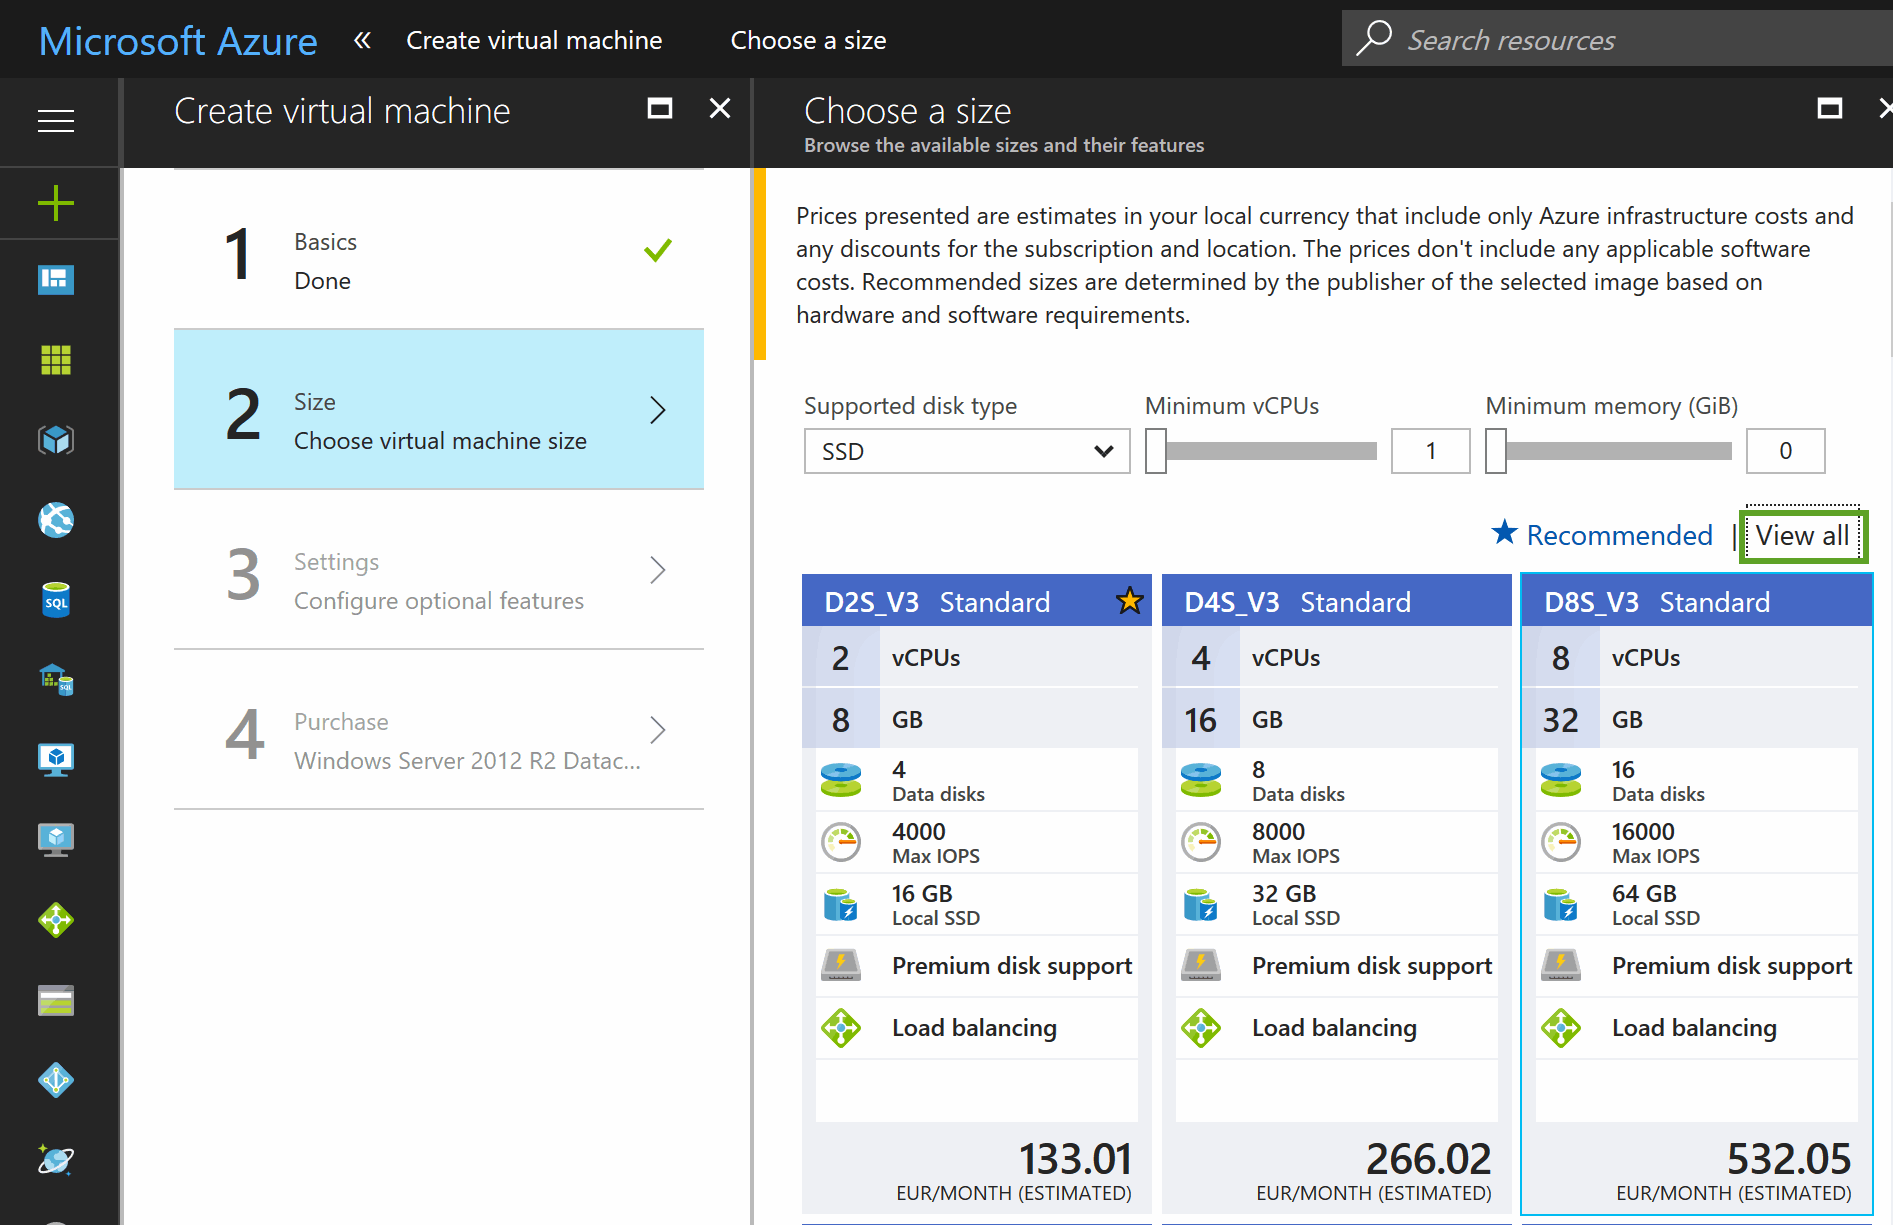Open SQL databases icon in the sidebar

[56, 599]
